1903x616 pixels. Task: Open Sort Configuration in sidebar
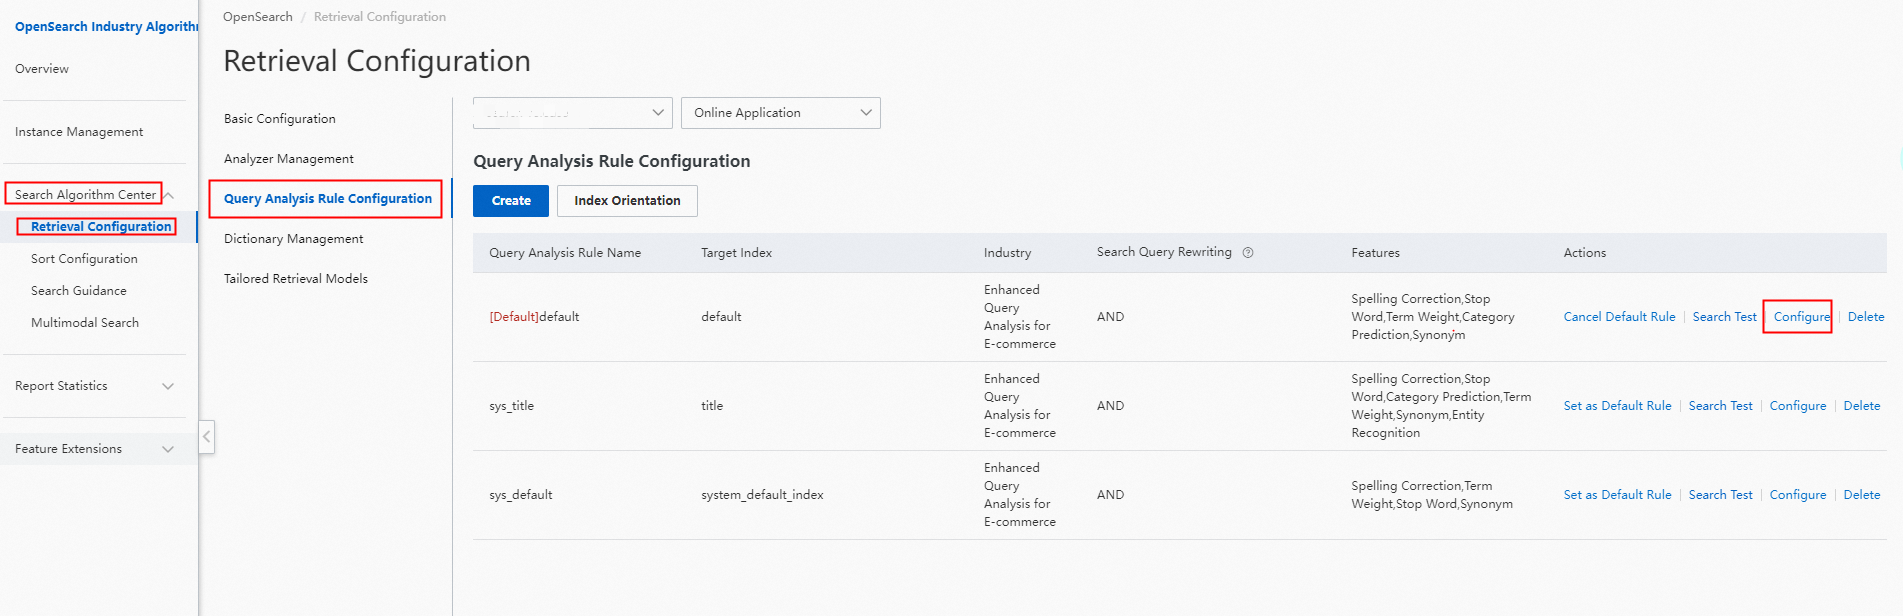(x=84, y=259)
